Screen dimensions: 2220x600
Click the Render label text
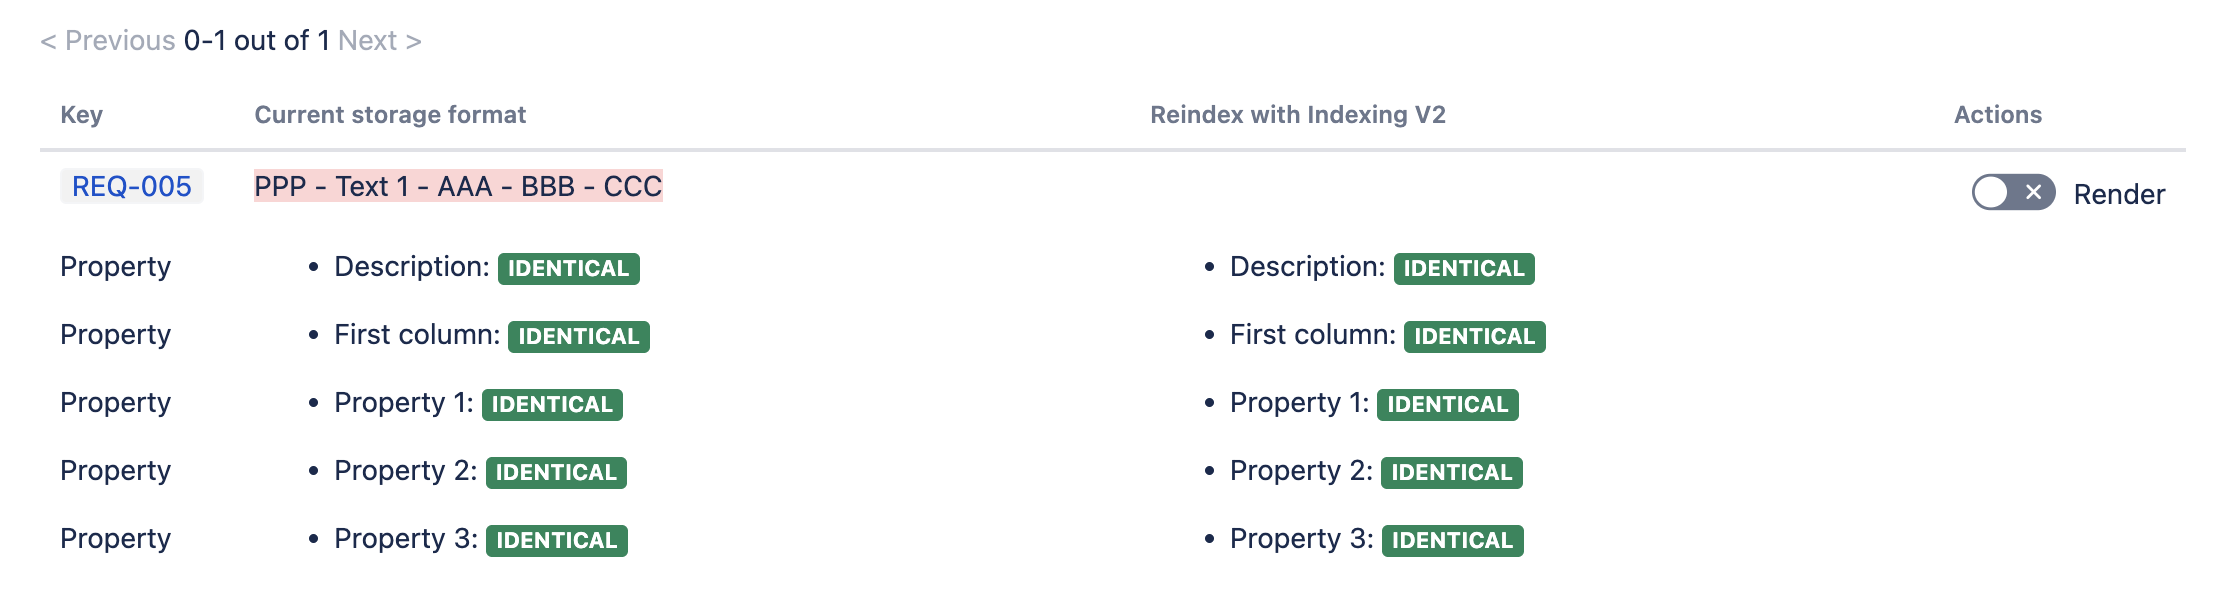click(x=2119, y=194)
